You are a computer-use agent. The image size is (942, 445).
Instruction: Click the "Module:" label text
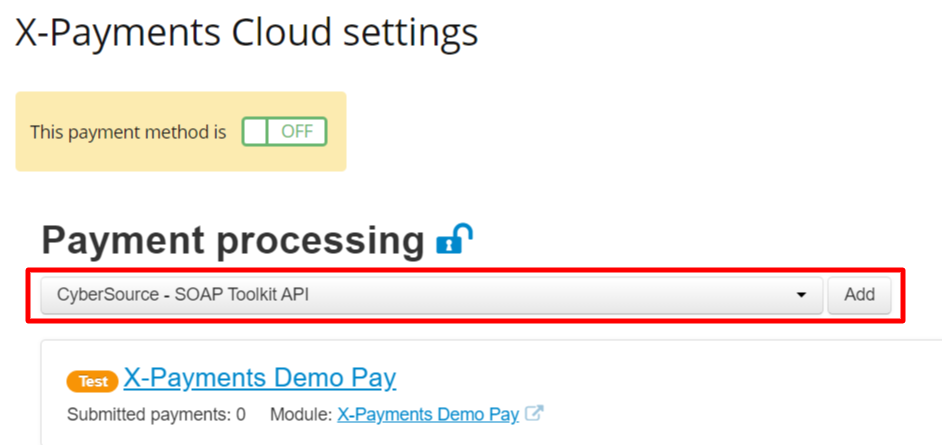tap(302, 414)
